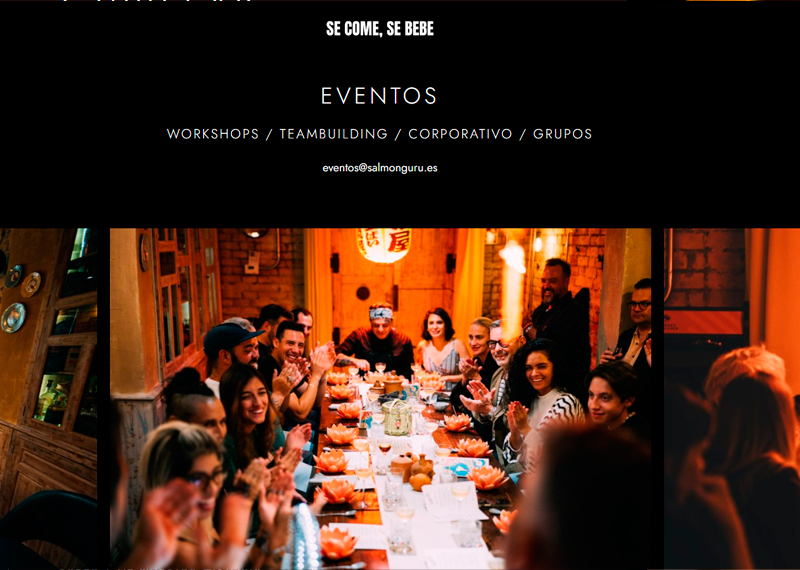The width and height of the screenshot is (800, 570).
Task: Click the eventos@salmonguru.es email link
Action: click(380, 168)
